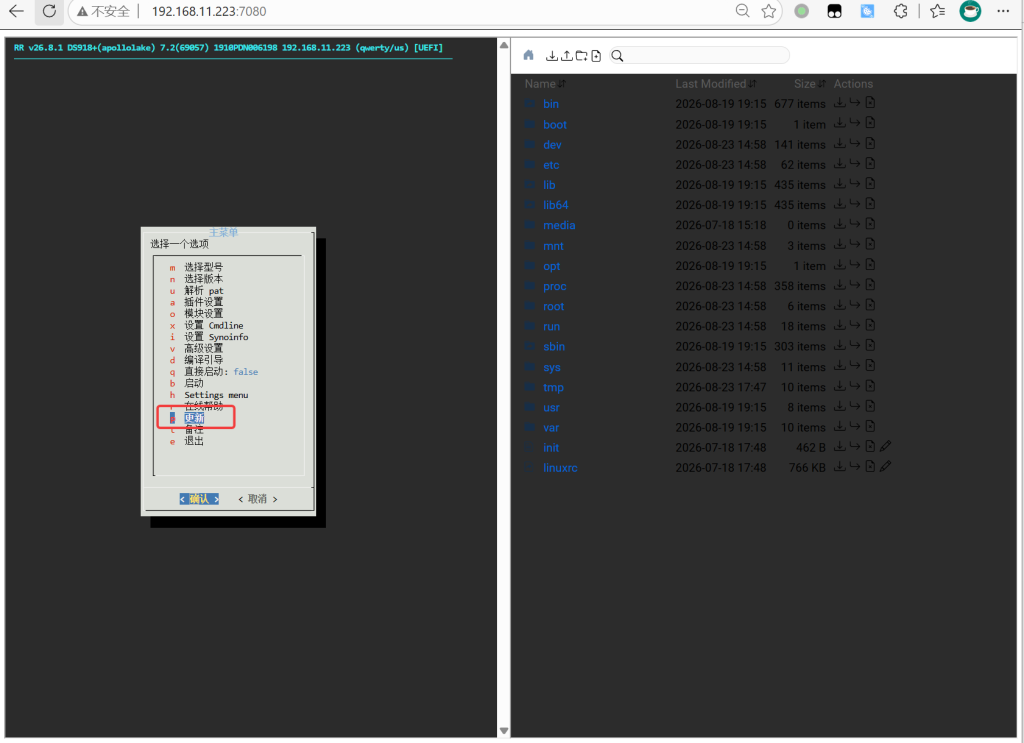Create a new folder via toolbar icon
Screen dimensions: 1024x743
coord(581,56)
